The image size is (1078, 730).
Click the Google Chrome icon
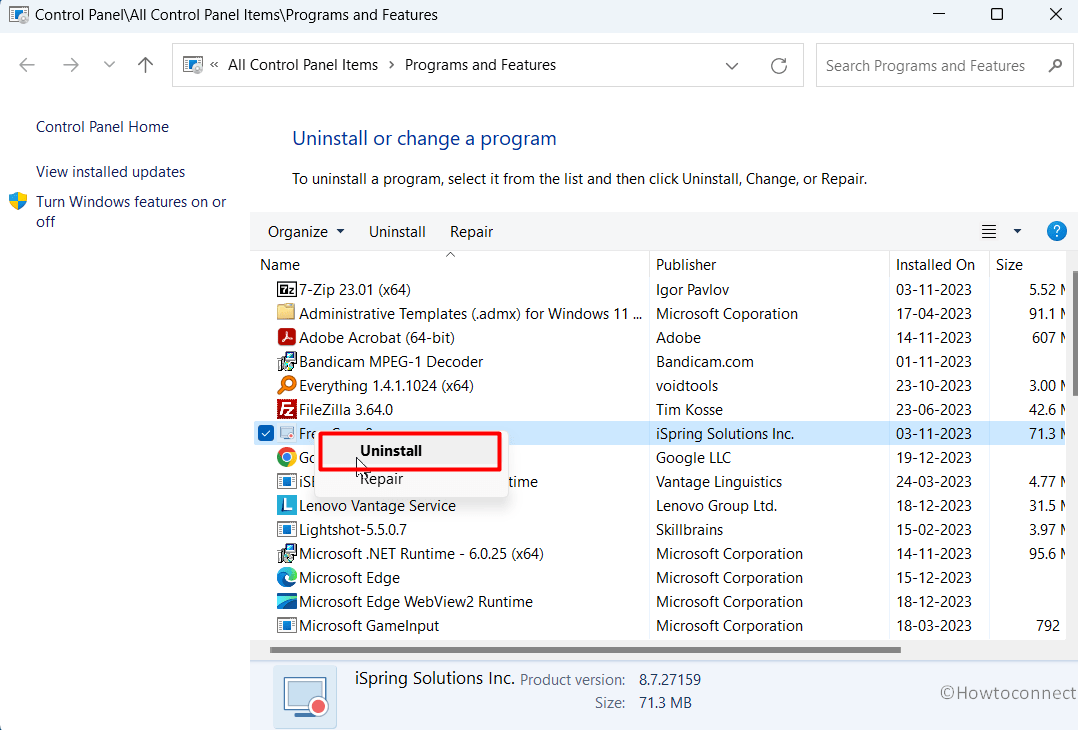tap(286, 457)
